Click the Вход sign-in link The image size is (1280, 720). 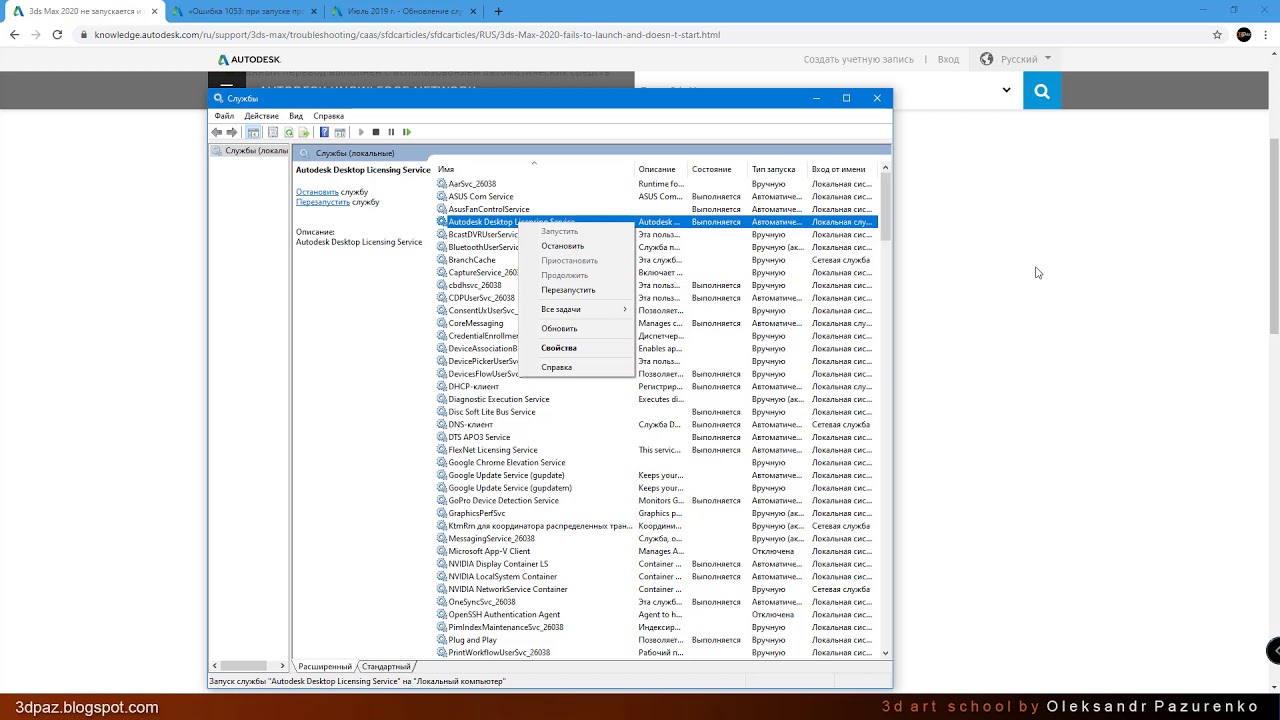point(948,59)
